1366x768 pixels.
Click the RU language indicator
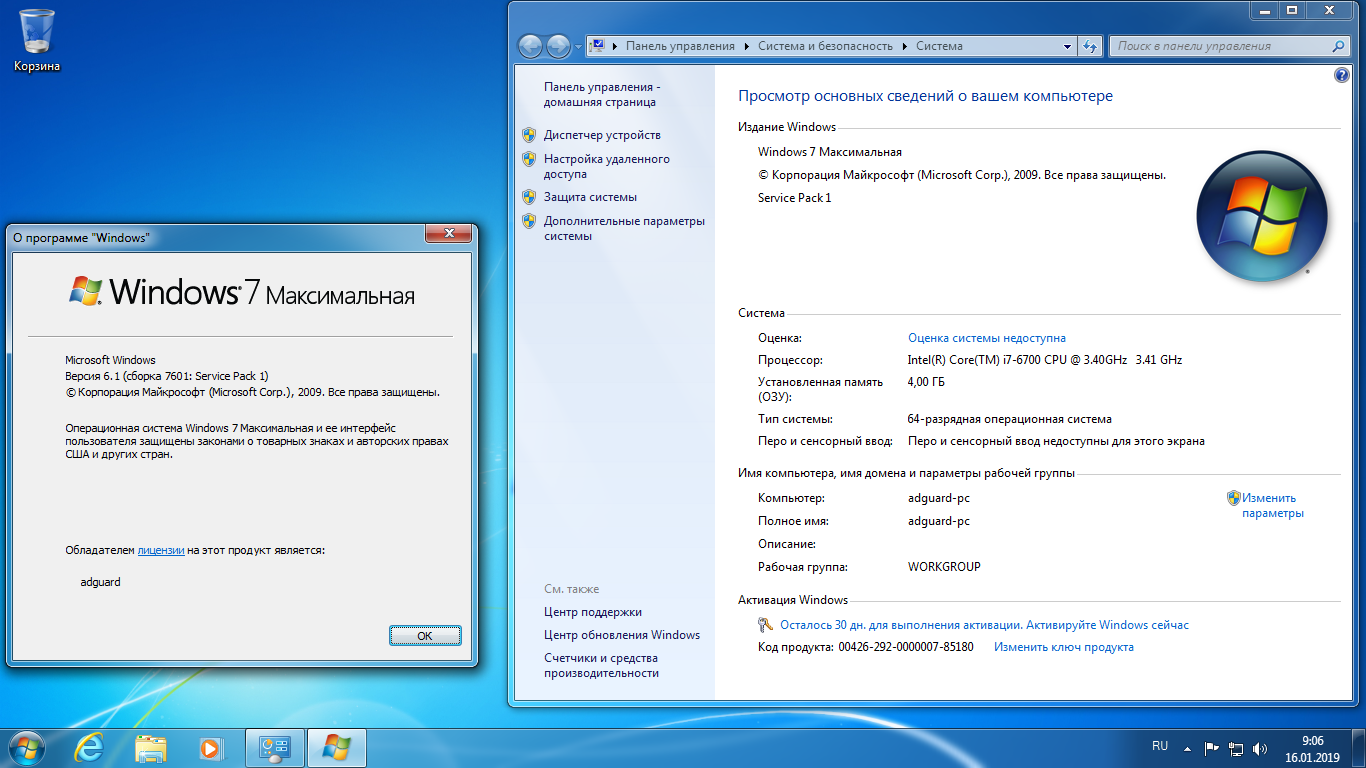click(x=1160, y=746)
